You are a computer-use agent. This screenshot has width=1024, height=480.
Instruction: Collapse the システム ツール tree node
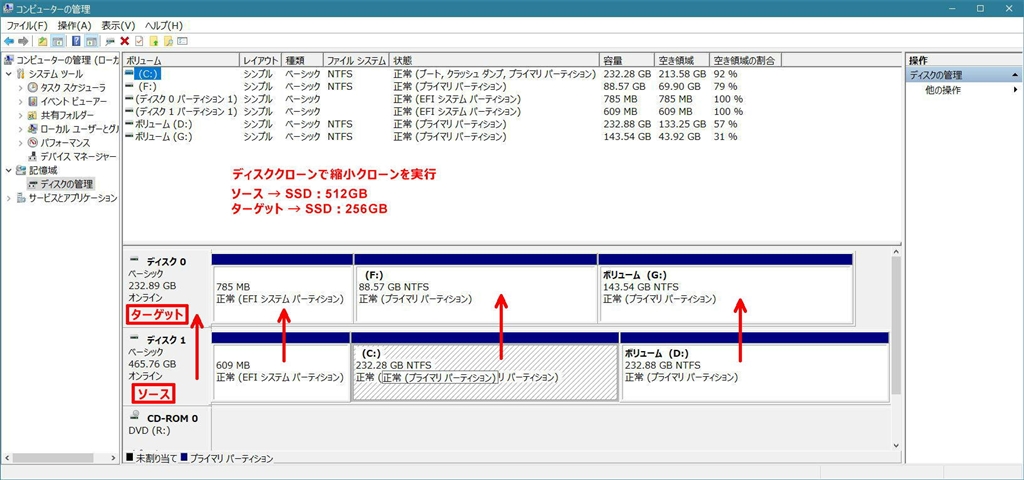coord(8,74)
